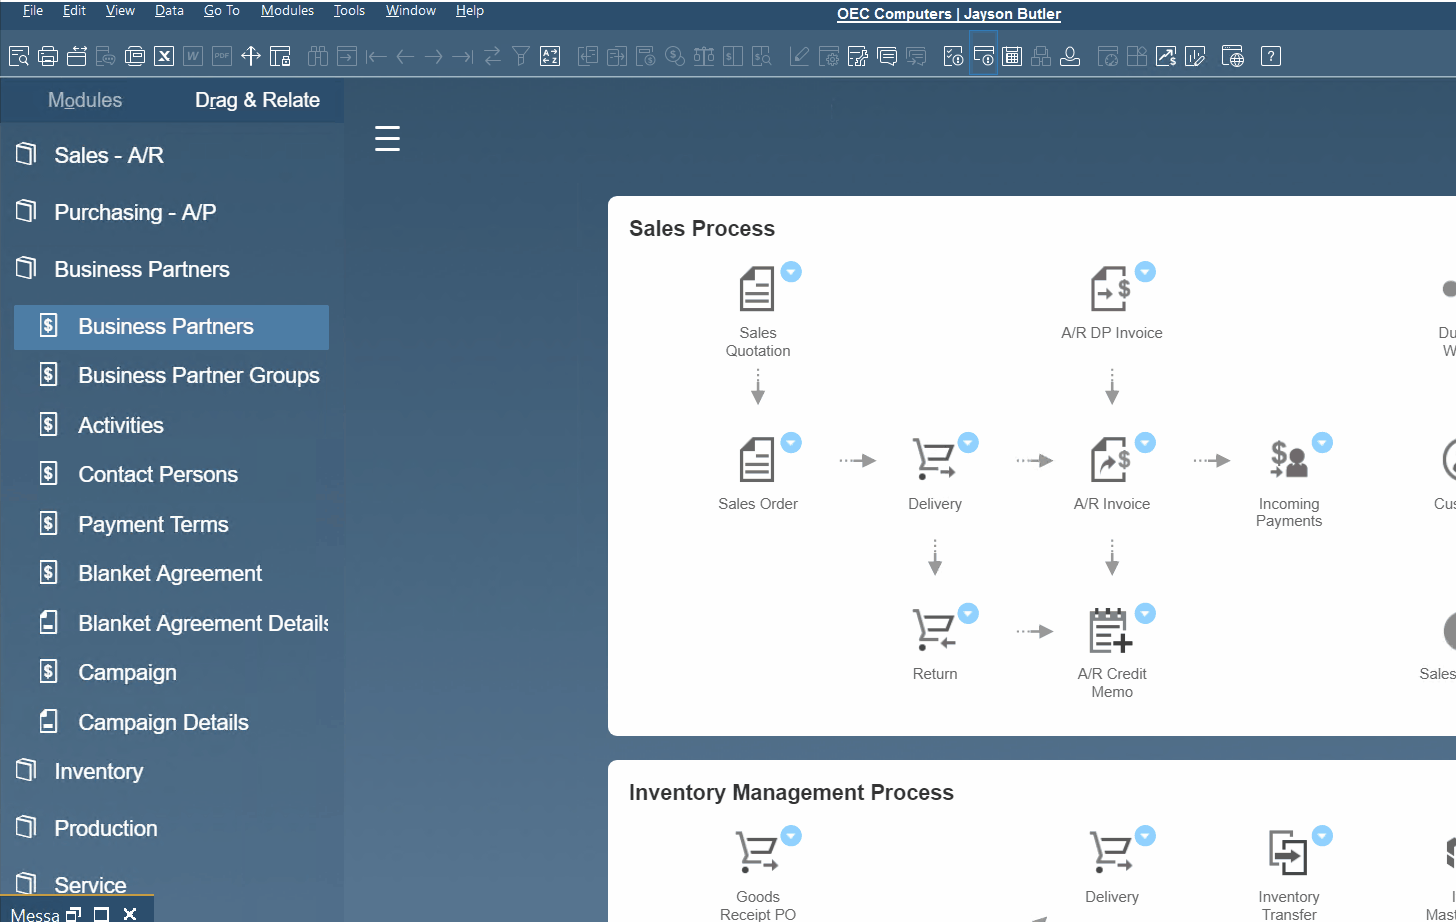
Task: Open the Sales Quotation blue dropdown arrow
Action: [791, 272]
